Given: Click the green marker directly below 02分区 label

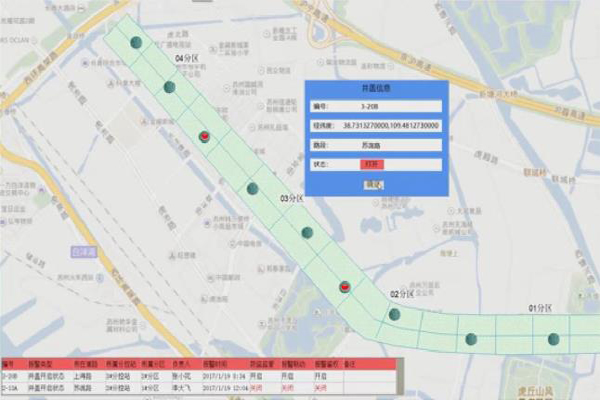Looking at the screenshot, I should [x=395, y=314].
